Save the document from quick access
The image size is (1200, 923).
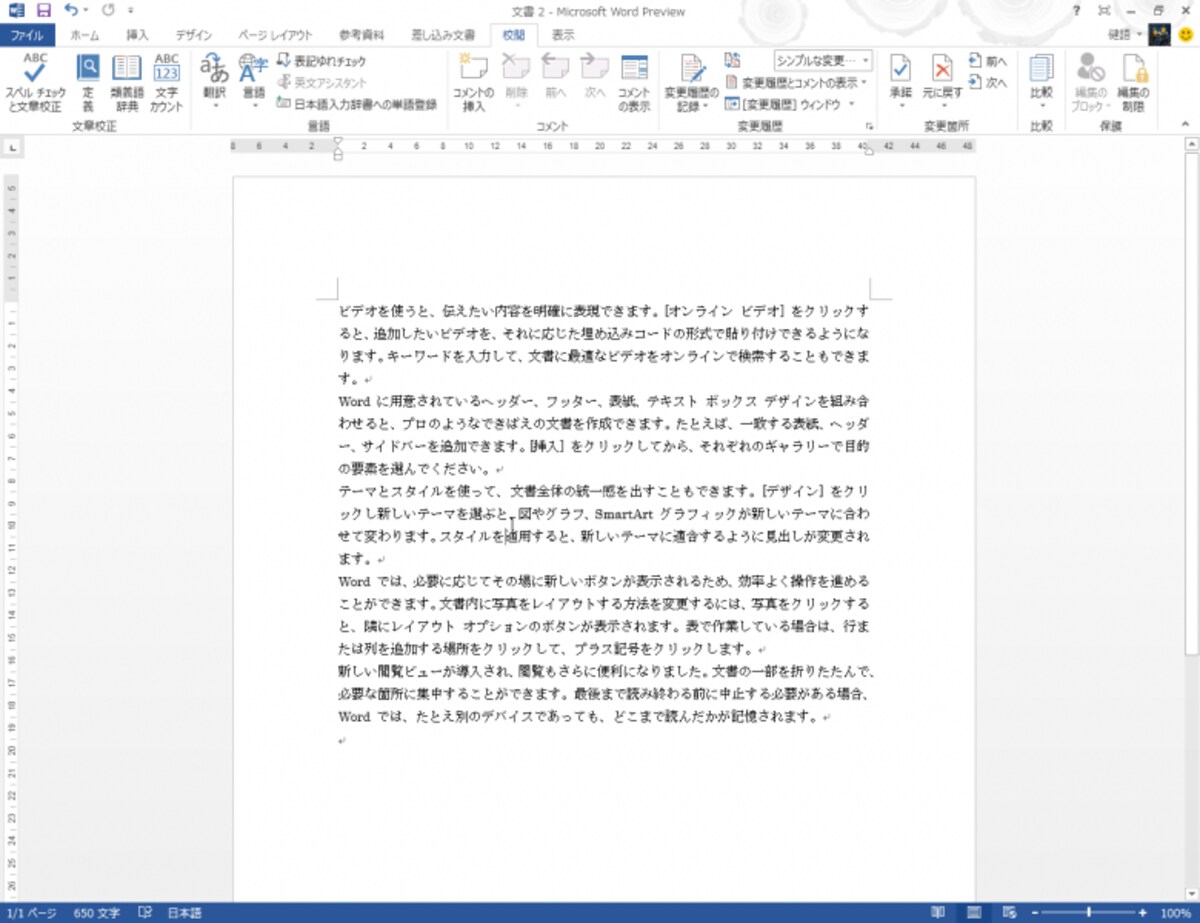pyautogui.click(x=43, y=11)
